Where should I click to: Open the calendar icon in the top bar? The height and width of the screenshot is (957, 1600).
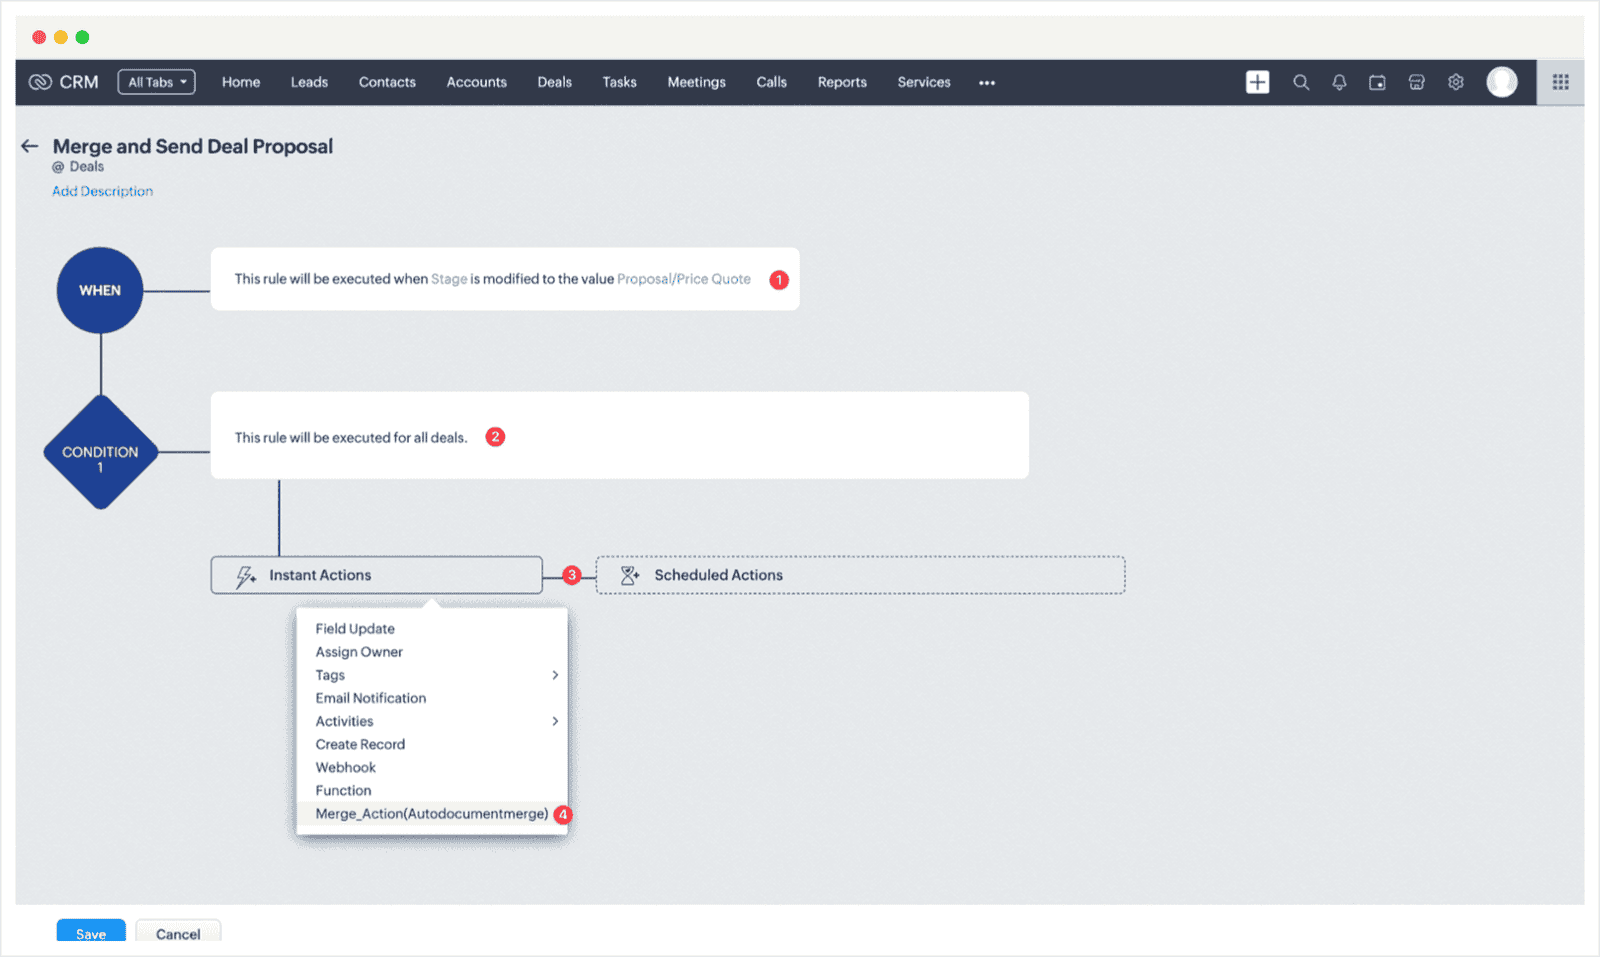[x=1377, y=82]
